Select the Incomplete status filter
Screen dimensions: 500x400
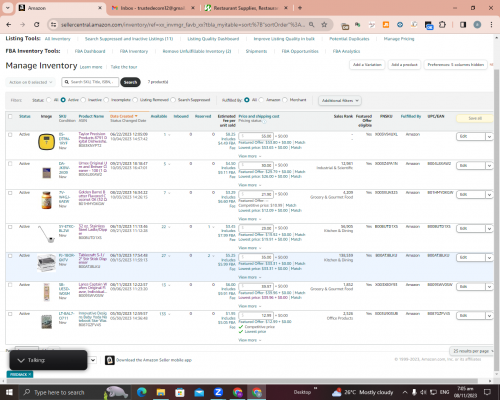[106, 100]
